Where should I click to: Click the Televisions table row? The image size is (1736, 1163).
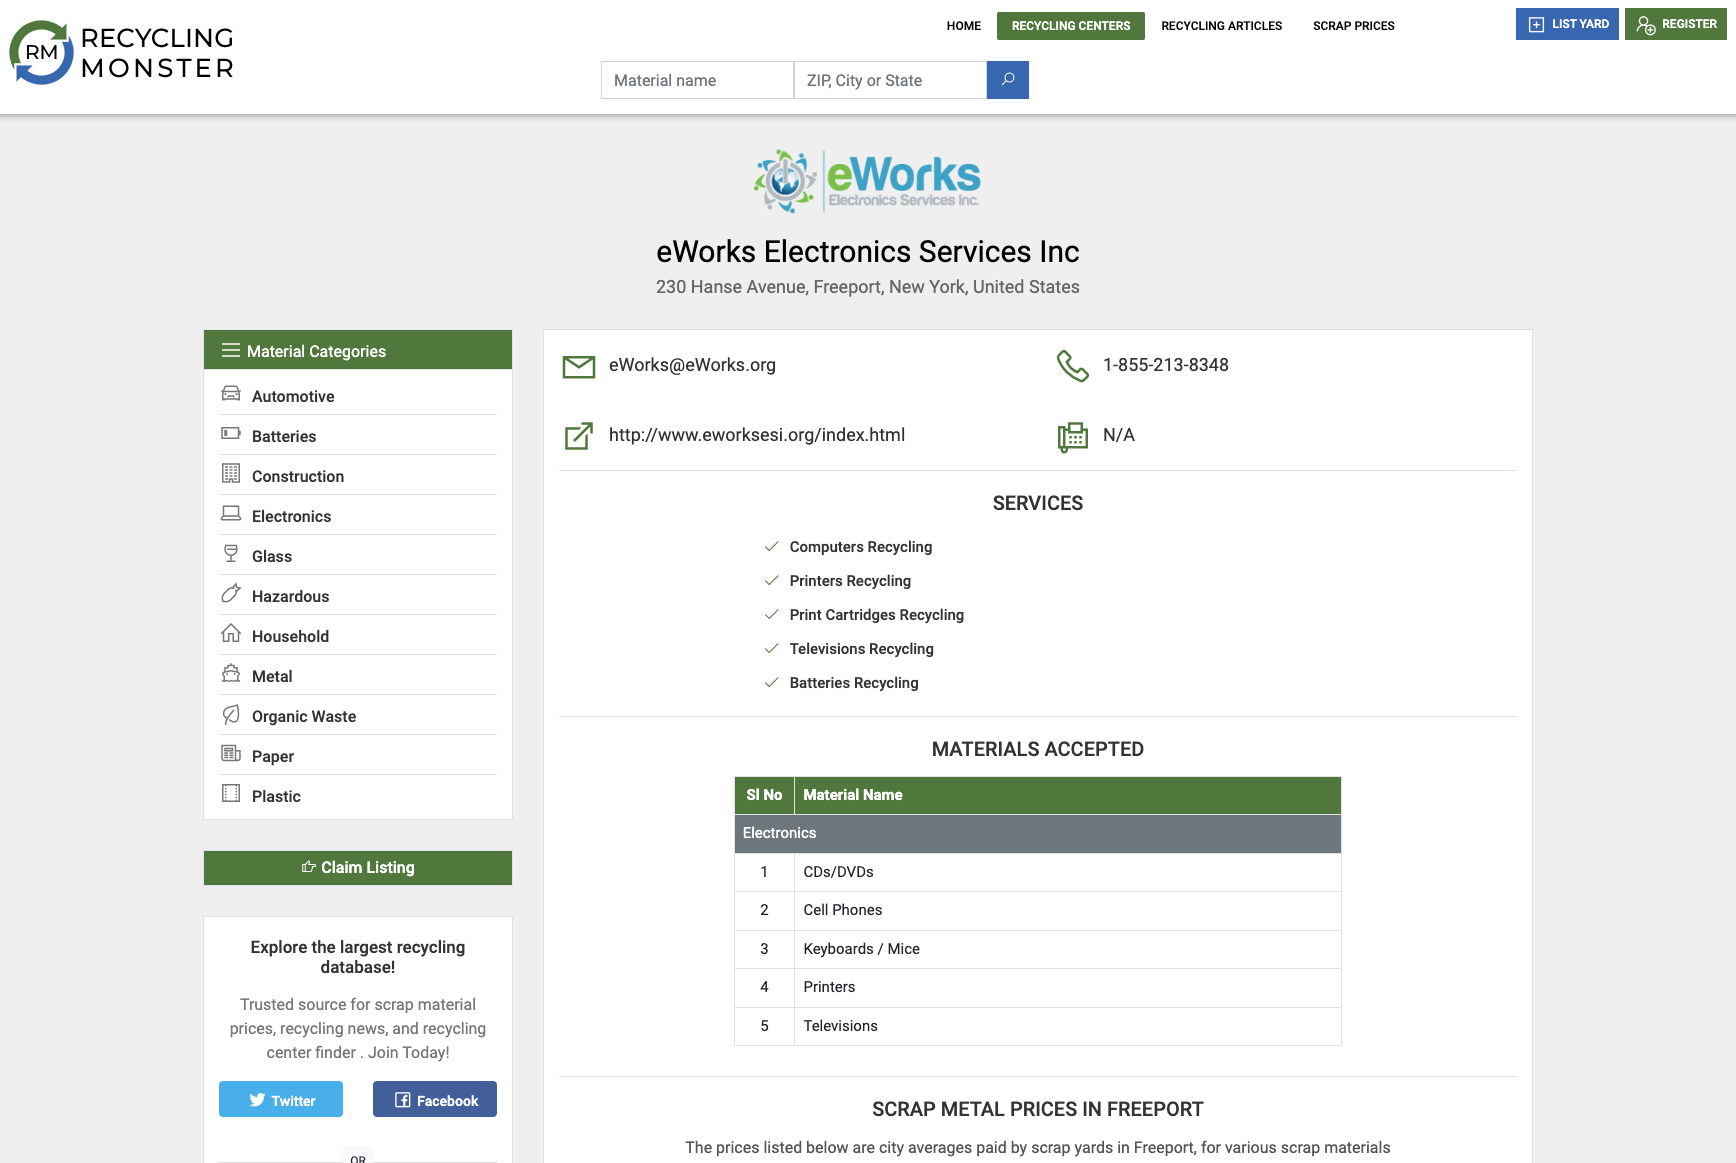[1038, 1026]
